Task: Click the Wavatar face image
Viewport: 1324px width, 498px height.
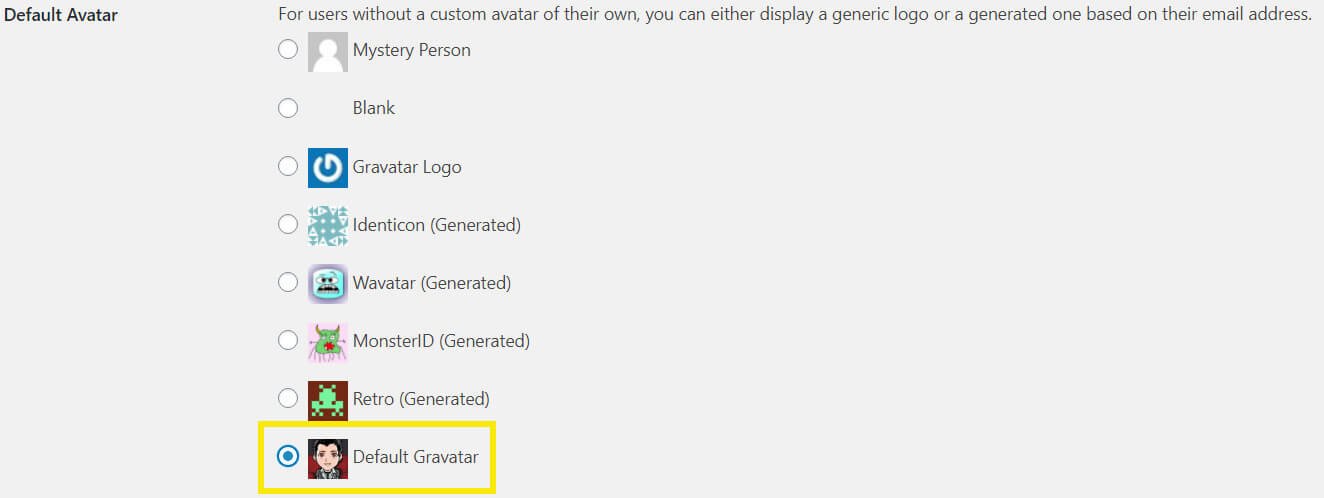Action: 327,283
